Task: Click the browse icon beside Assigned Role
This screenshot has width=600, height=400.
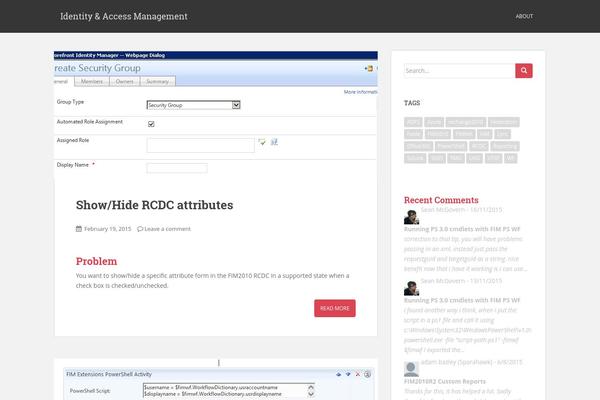Action: tap(274, 142)
